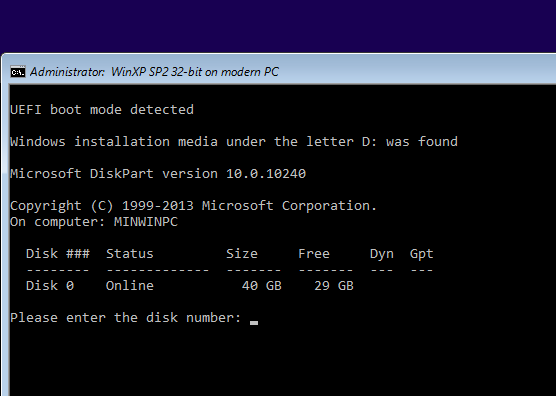Click the '40 GB' size value
The width and height of the screenshot is (556, 396).
point(262,286)
